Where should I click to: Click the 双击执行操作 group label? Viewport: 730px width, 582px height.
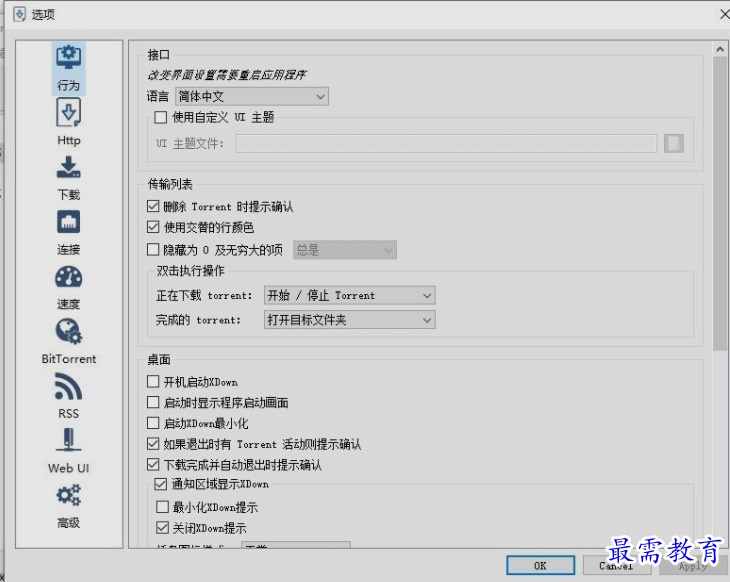click(x=190, y=271)
